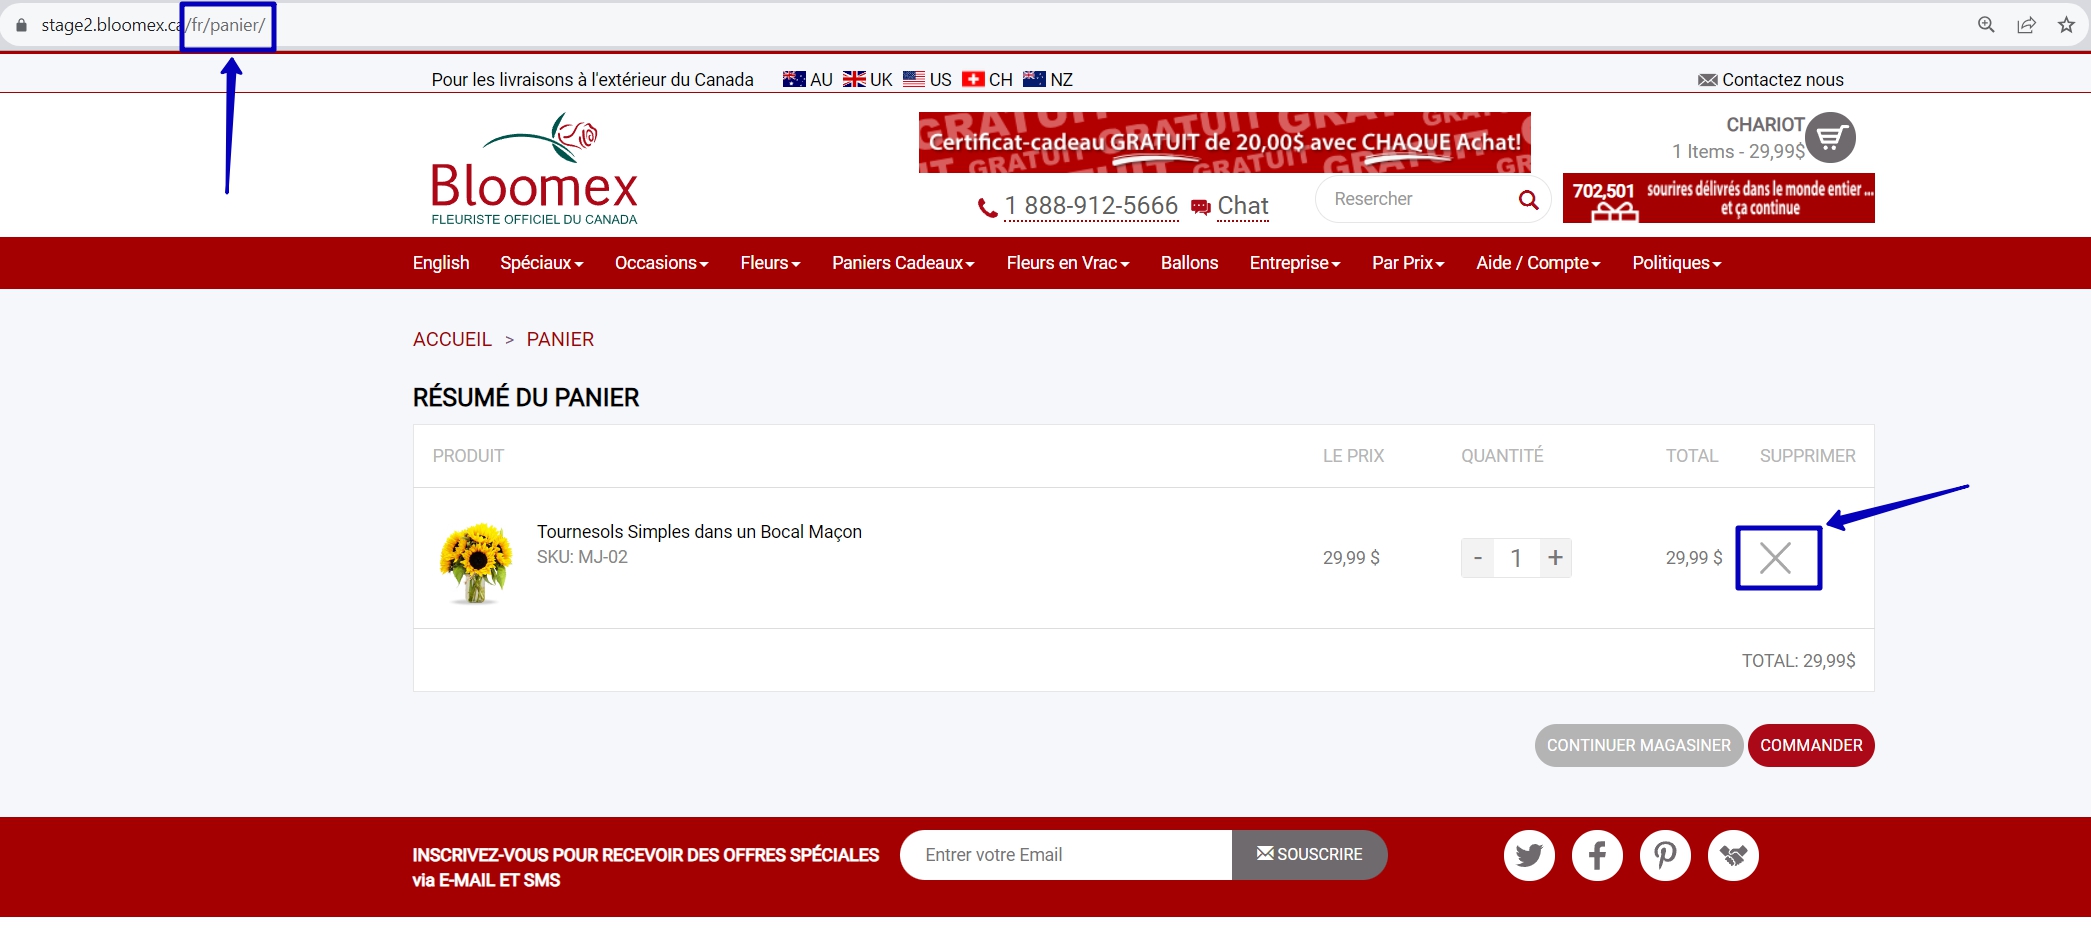
Task: Open the shopping cart (chariot) icon
Action: [1831, 138]
